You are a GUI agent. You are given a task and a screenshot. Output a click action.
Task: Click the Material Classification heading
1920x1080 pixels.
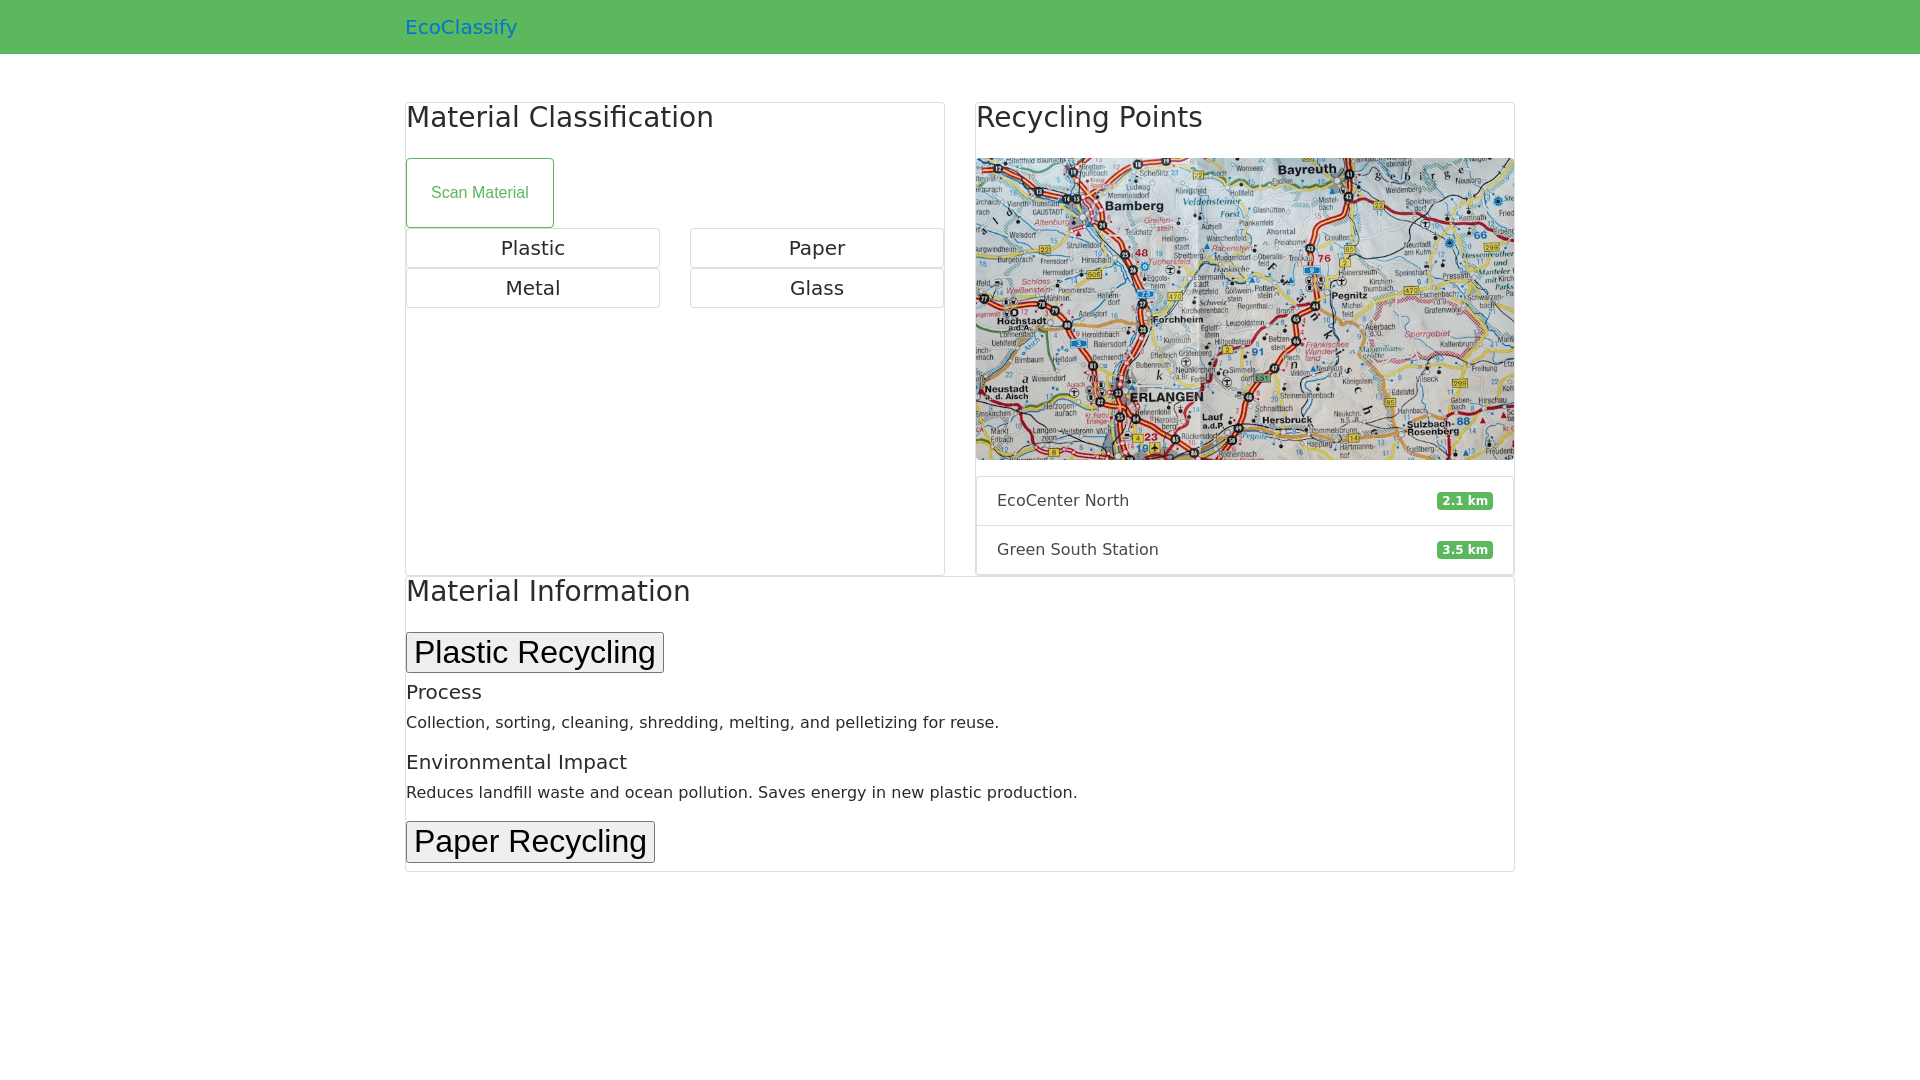point(560,118)
